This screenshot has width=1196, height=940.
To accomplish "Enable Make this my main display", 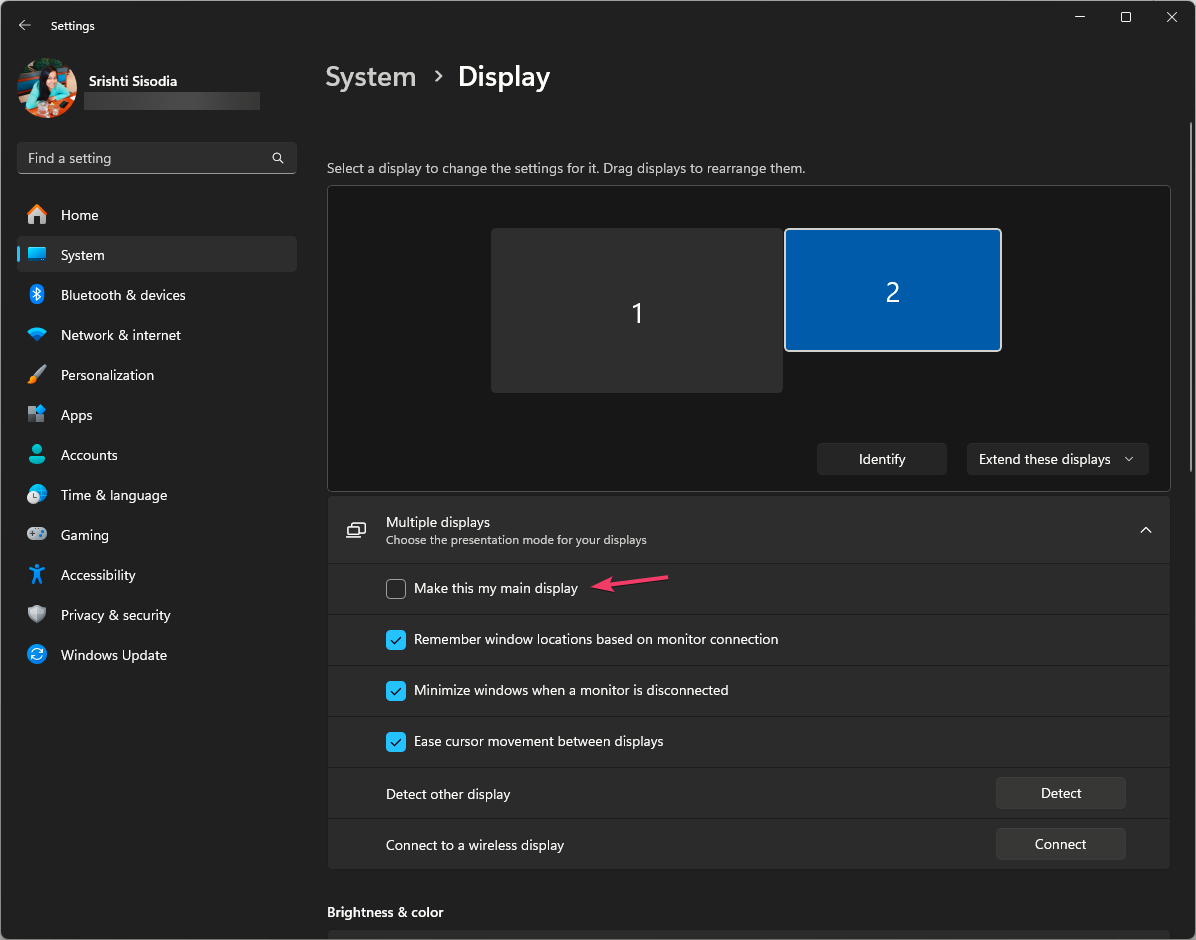I will [396, 589].
